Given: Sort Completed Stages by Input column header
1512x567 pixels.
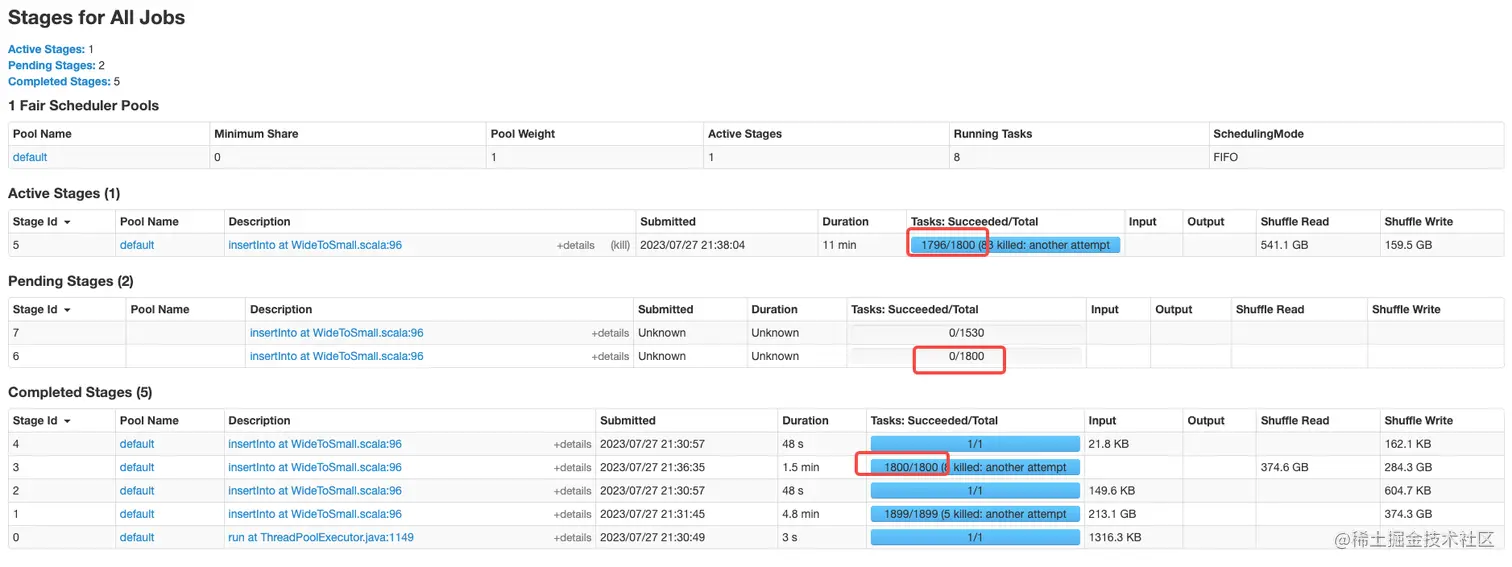Looking at the screenshot, I should [x=1103, y=421].
